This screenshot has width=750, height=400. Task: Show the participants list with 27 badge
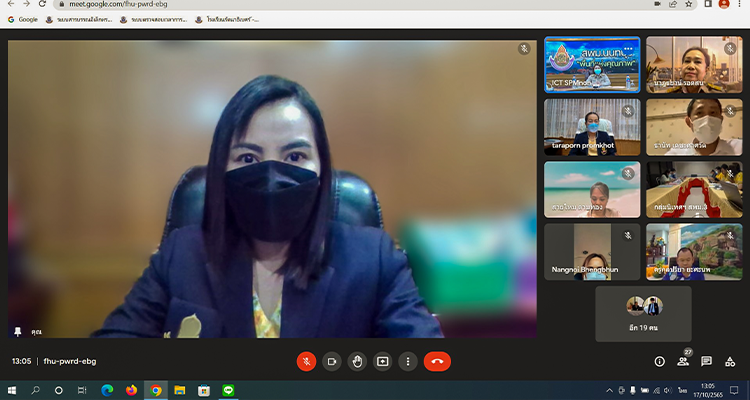pos(684,361)
